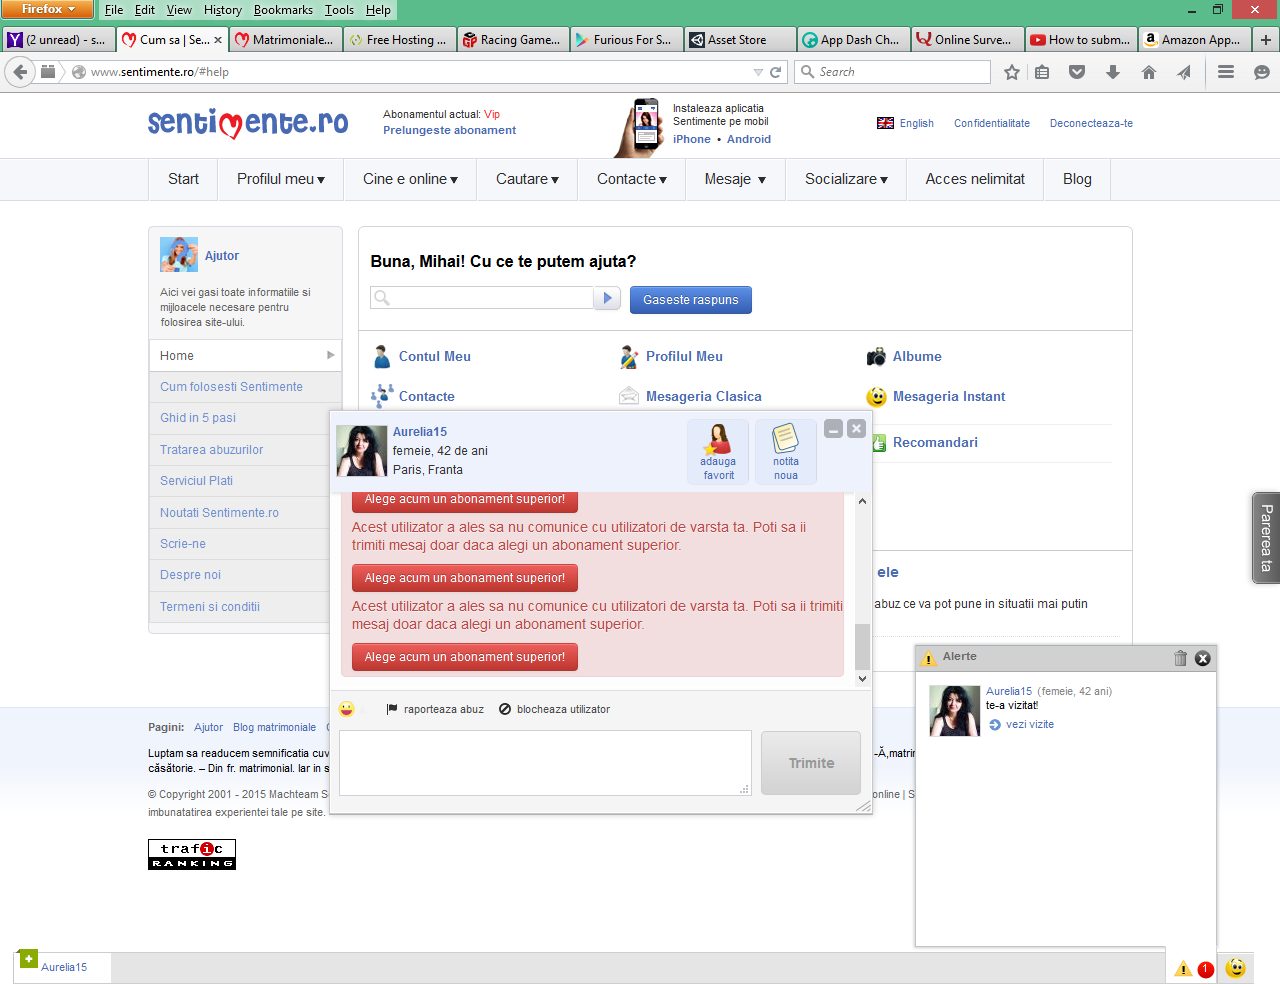Click the trafic ranking badge

coord(192,854)
